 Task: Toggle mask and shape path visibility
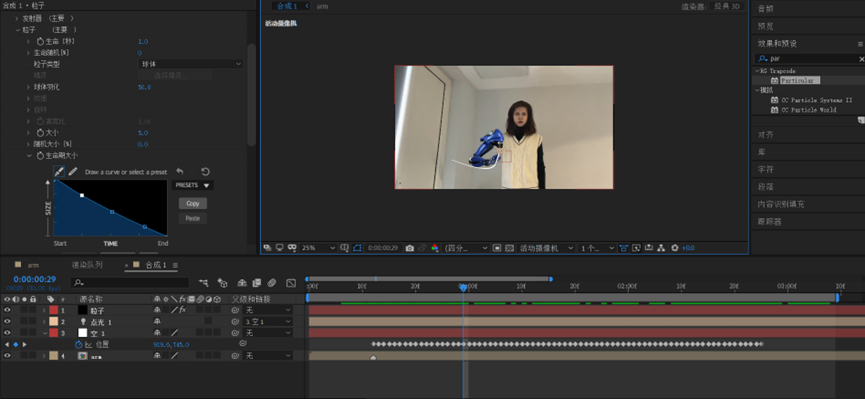click(357, 248)
